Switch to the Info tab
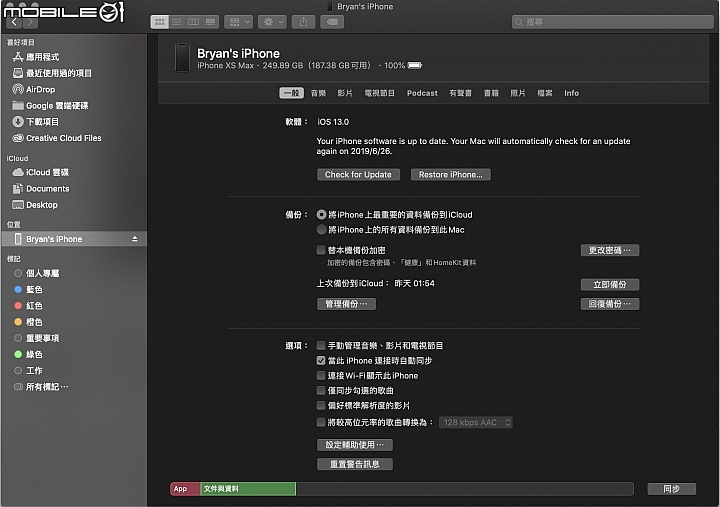Viewport: 720px width, 507px height. point(571,93)
